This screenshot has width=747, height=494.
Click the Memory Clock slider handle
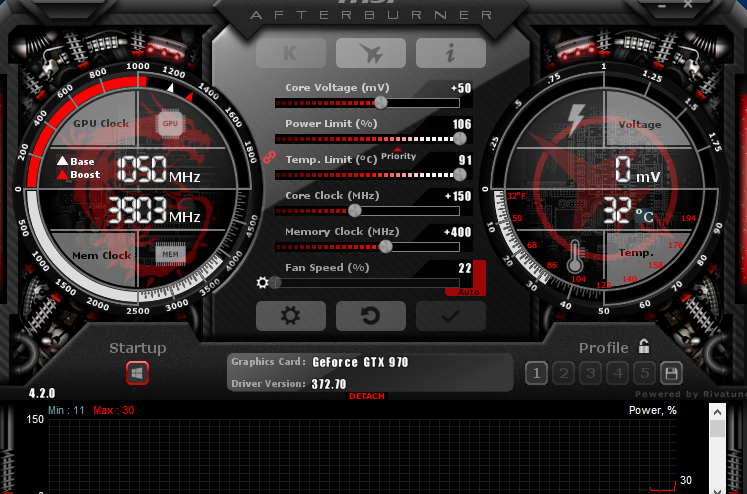click(x=385, y=247)
